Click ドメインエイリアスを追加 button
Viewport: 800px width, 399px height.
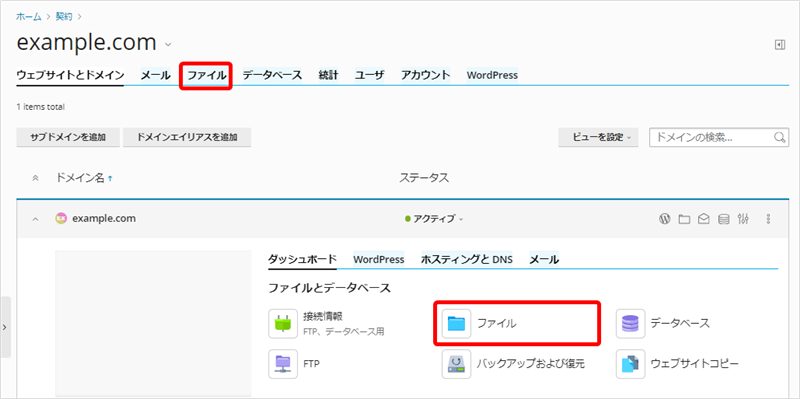click(187, 137)
